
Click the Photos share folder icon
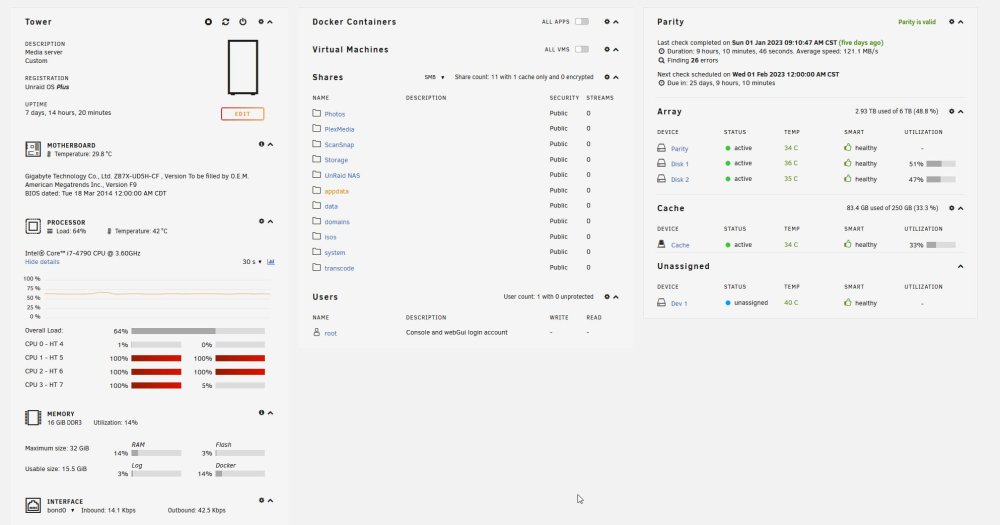coord(316,113)
